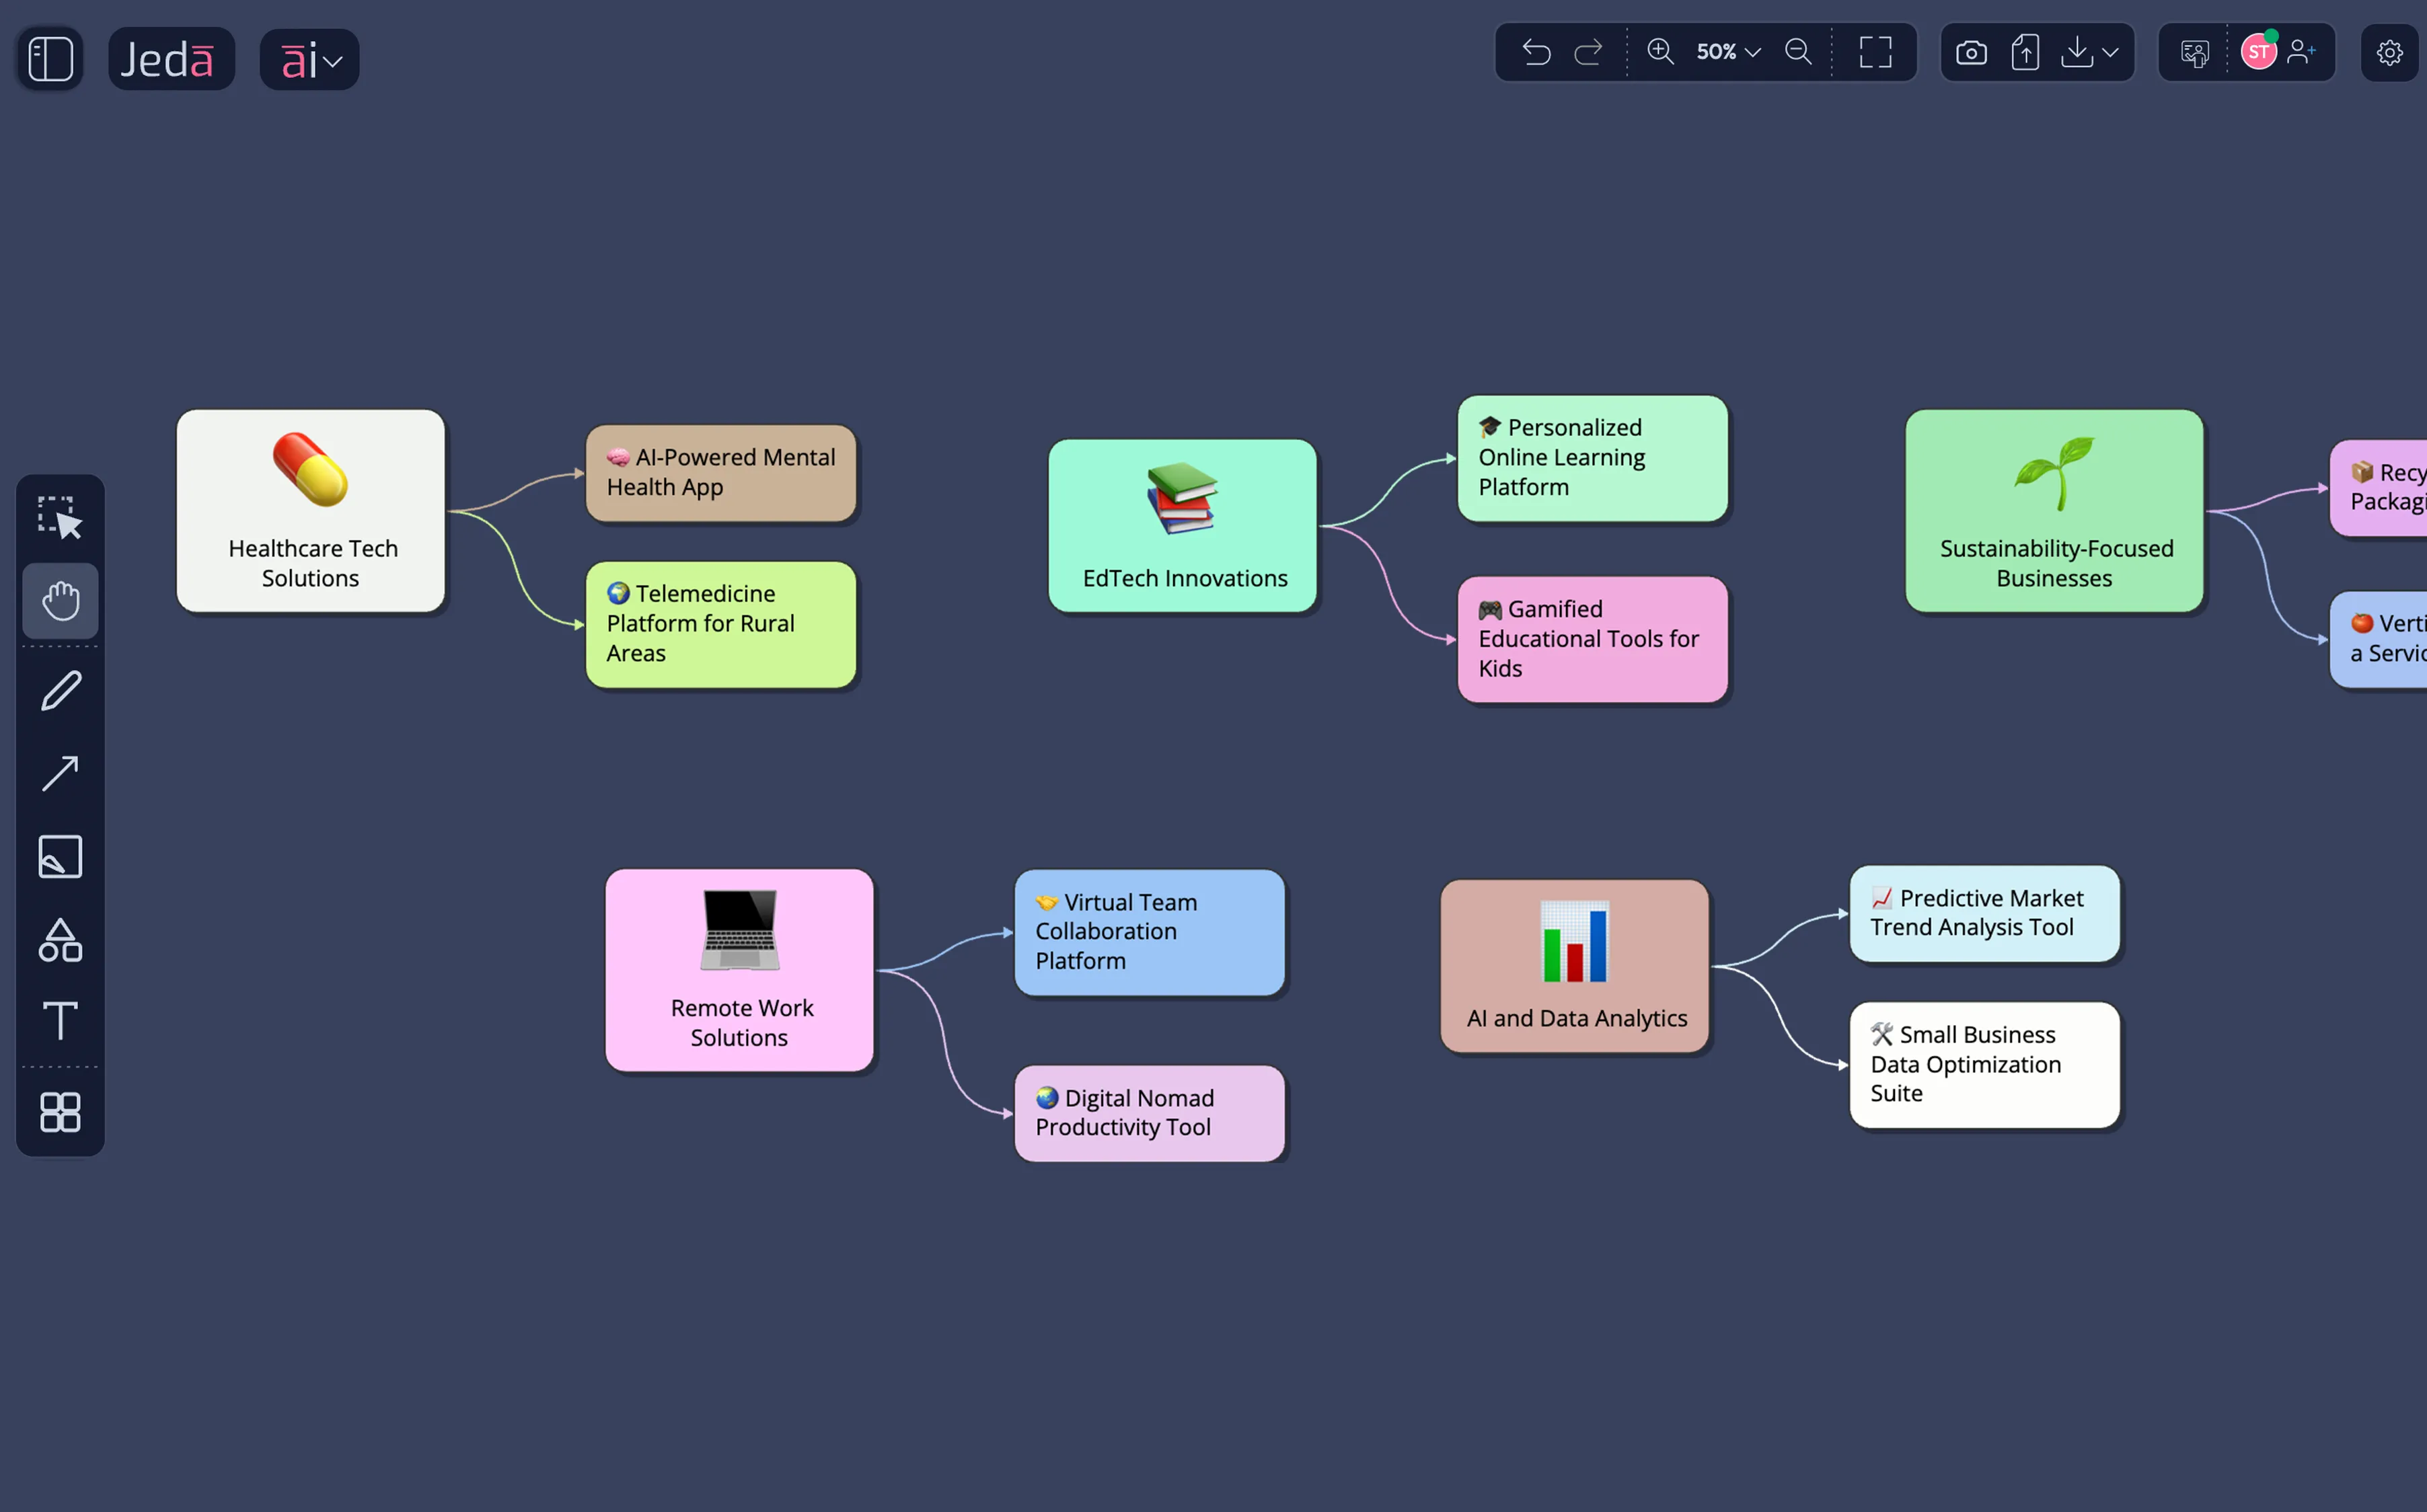
Task: Select the pencil drawing tool
Action: [60, 691]
